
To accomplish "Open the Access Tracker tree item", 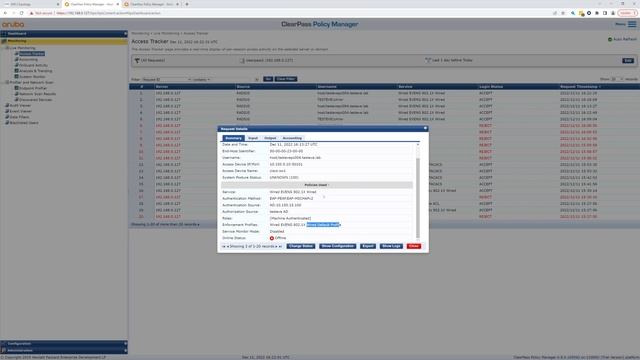I will click(x=32, y=53).
